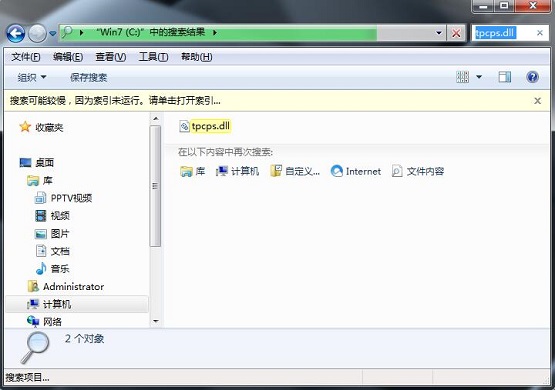Open the 文档 library

pyautogui.click(x=60, y=251)
